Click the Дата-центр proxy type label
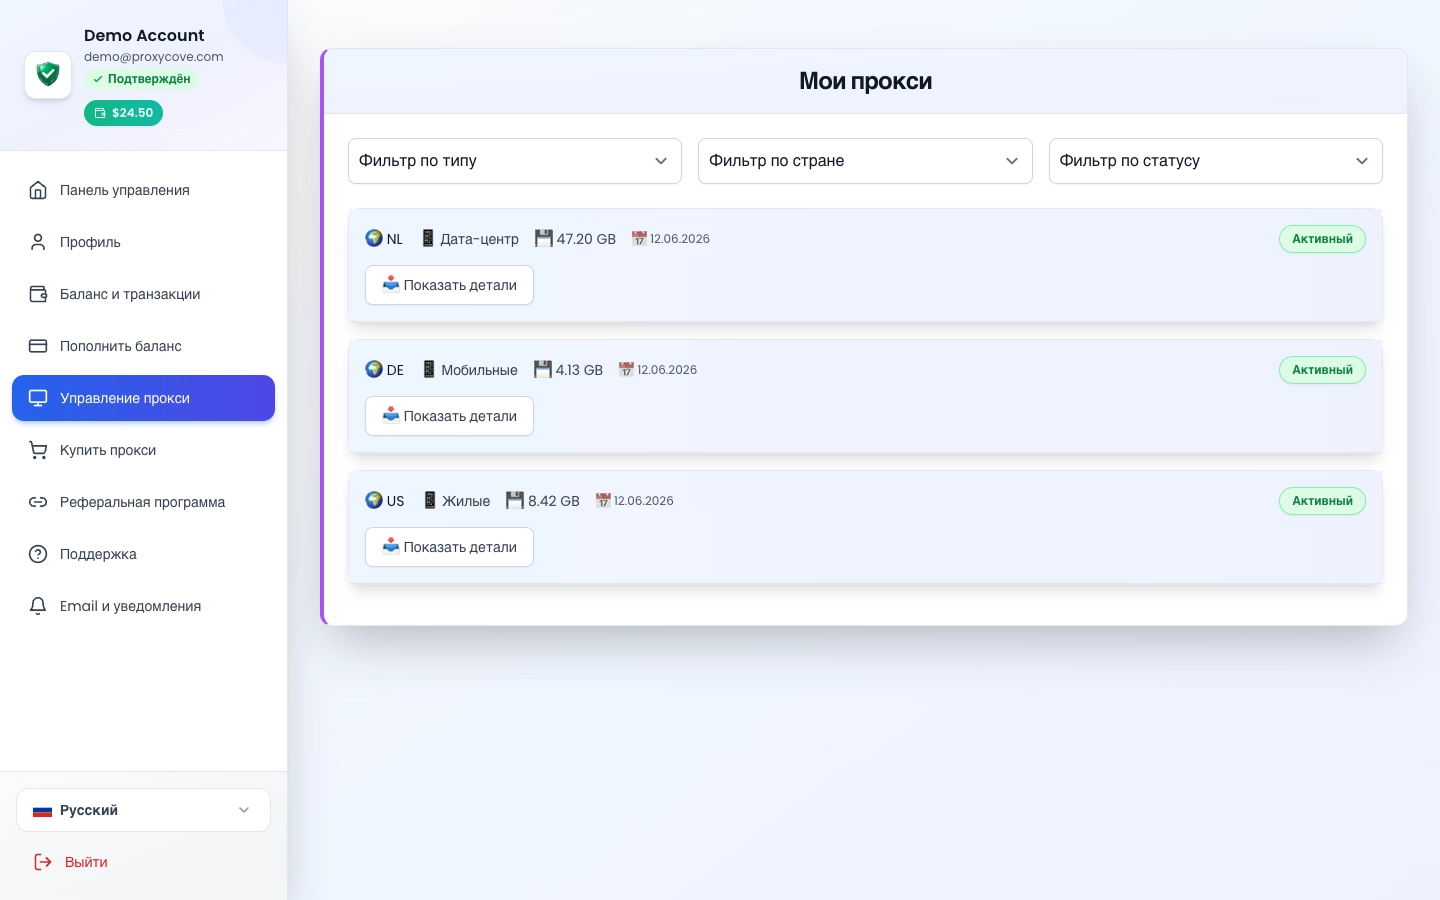The height and width of the screenshot is (900, 1440). pyautogui.click(x=480, y=239)
